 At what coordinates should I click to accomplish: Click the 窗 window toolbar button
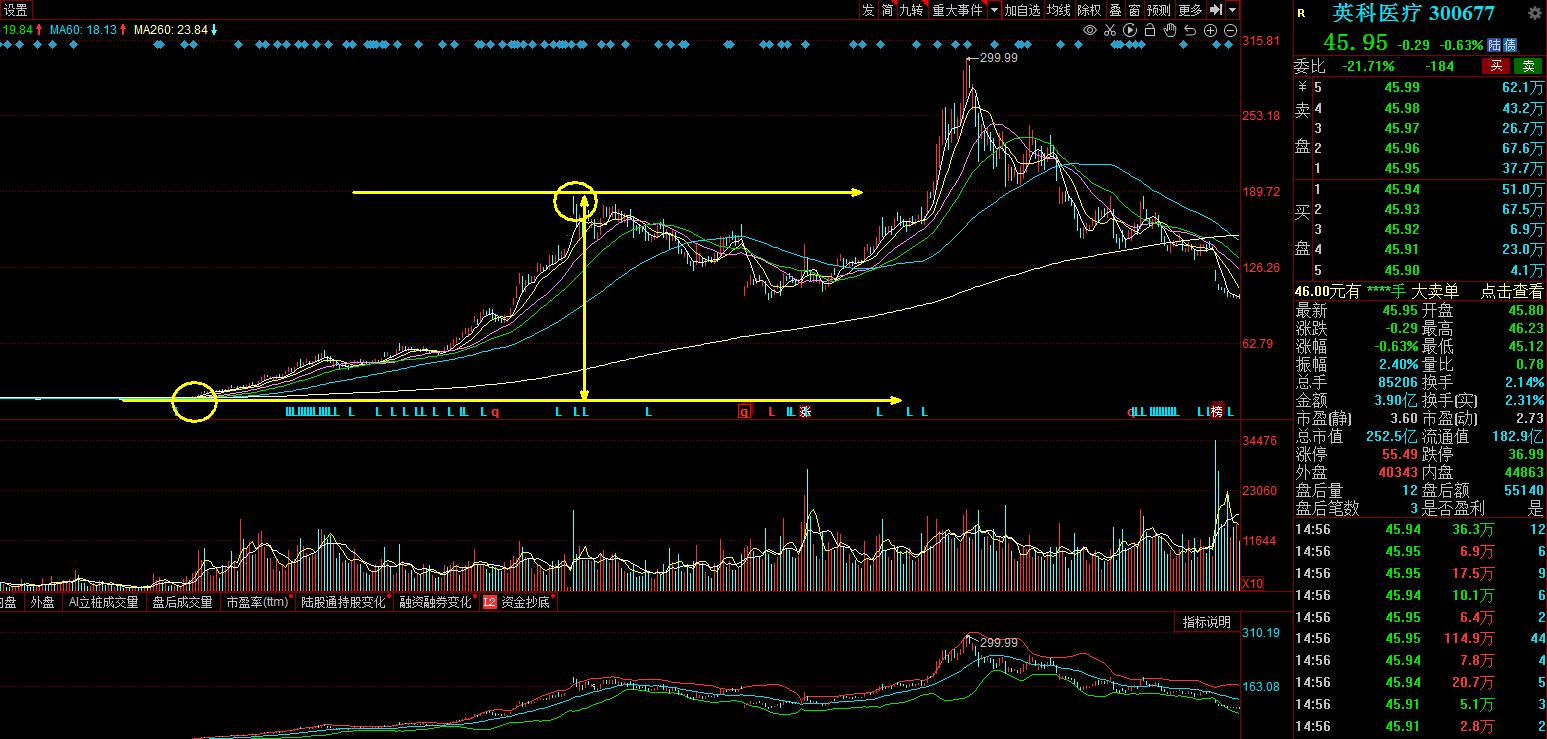[1134, 10]
